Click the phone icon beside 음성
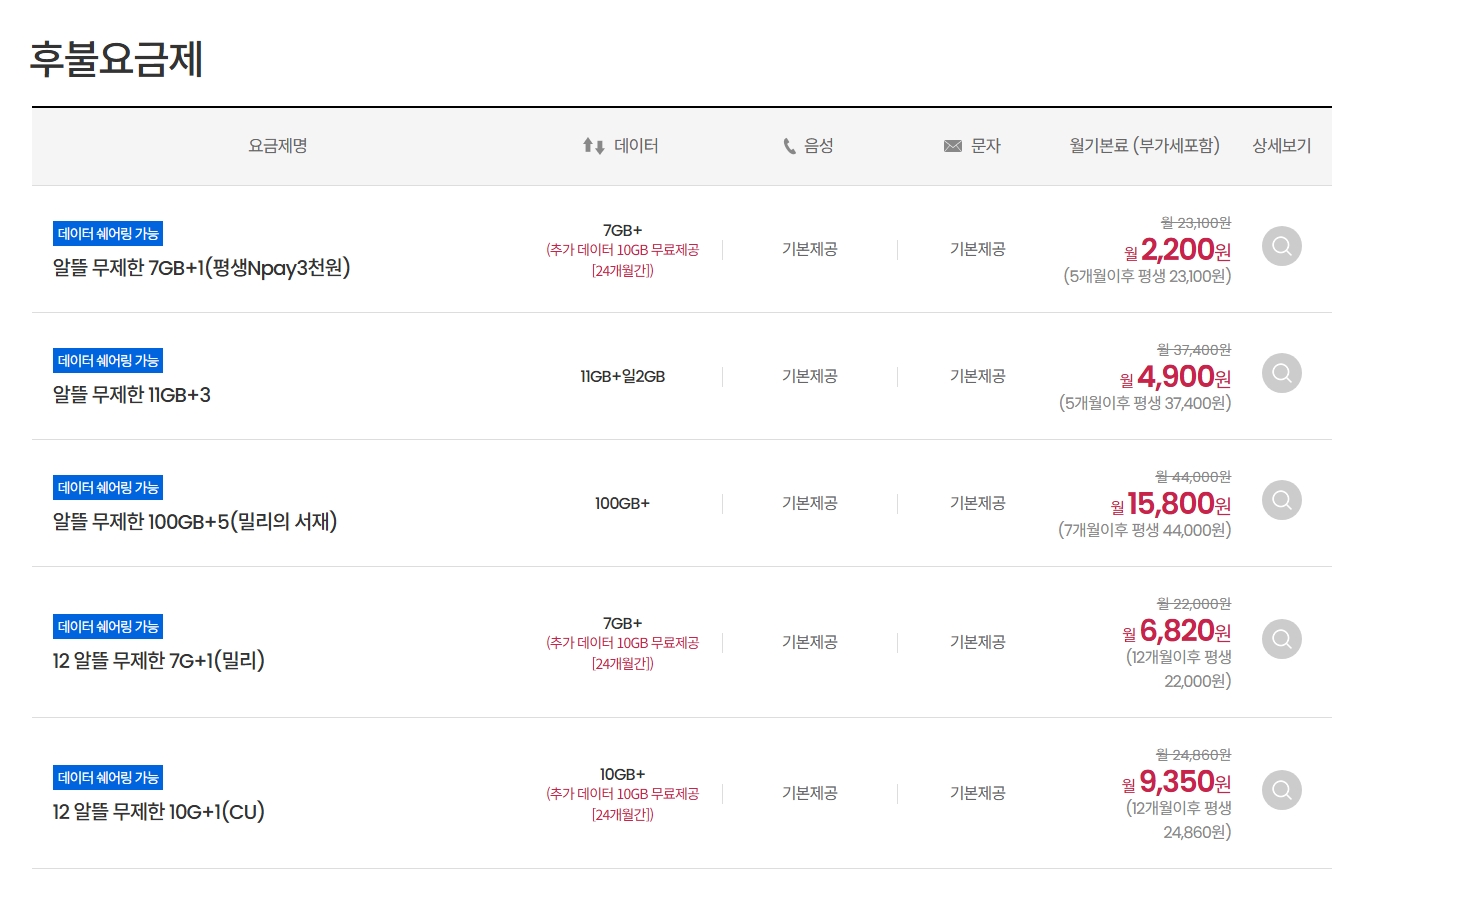This screenshot has height=912, width=1474. pos(789,146)
